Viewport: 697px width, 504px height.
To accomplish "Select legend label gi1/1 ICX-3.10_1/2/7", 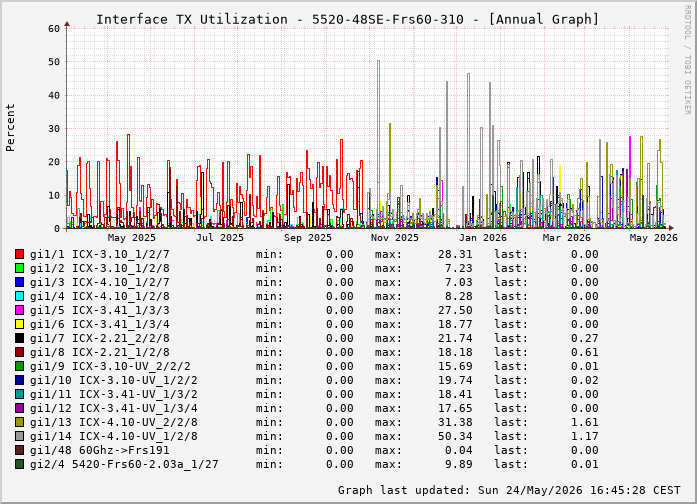I will [100, 254].
